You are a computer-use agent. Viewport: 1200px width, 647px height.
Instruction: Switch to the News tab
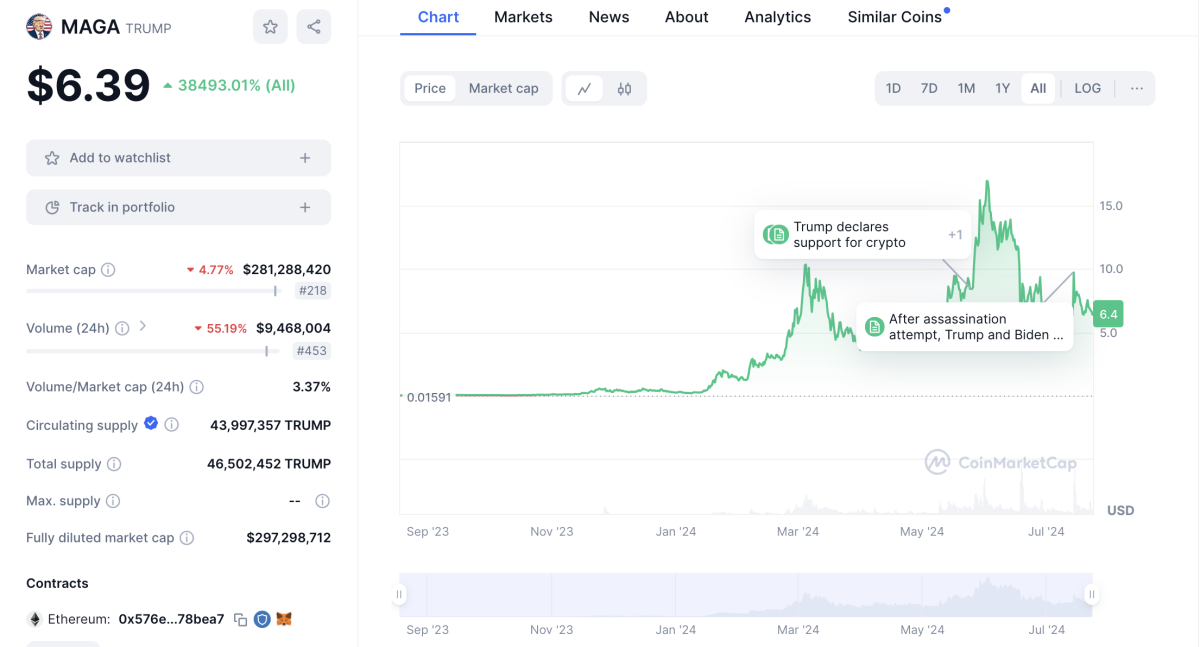click(609, 17)
